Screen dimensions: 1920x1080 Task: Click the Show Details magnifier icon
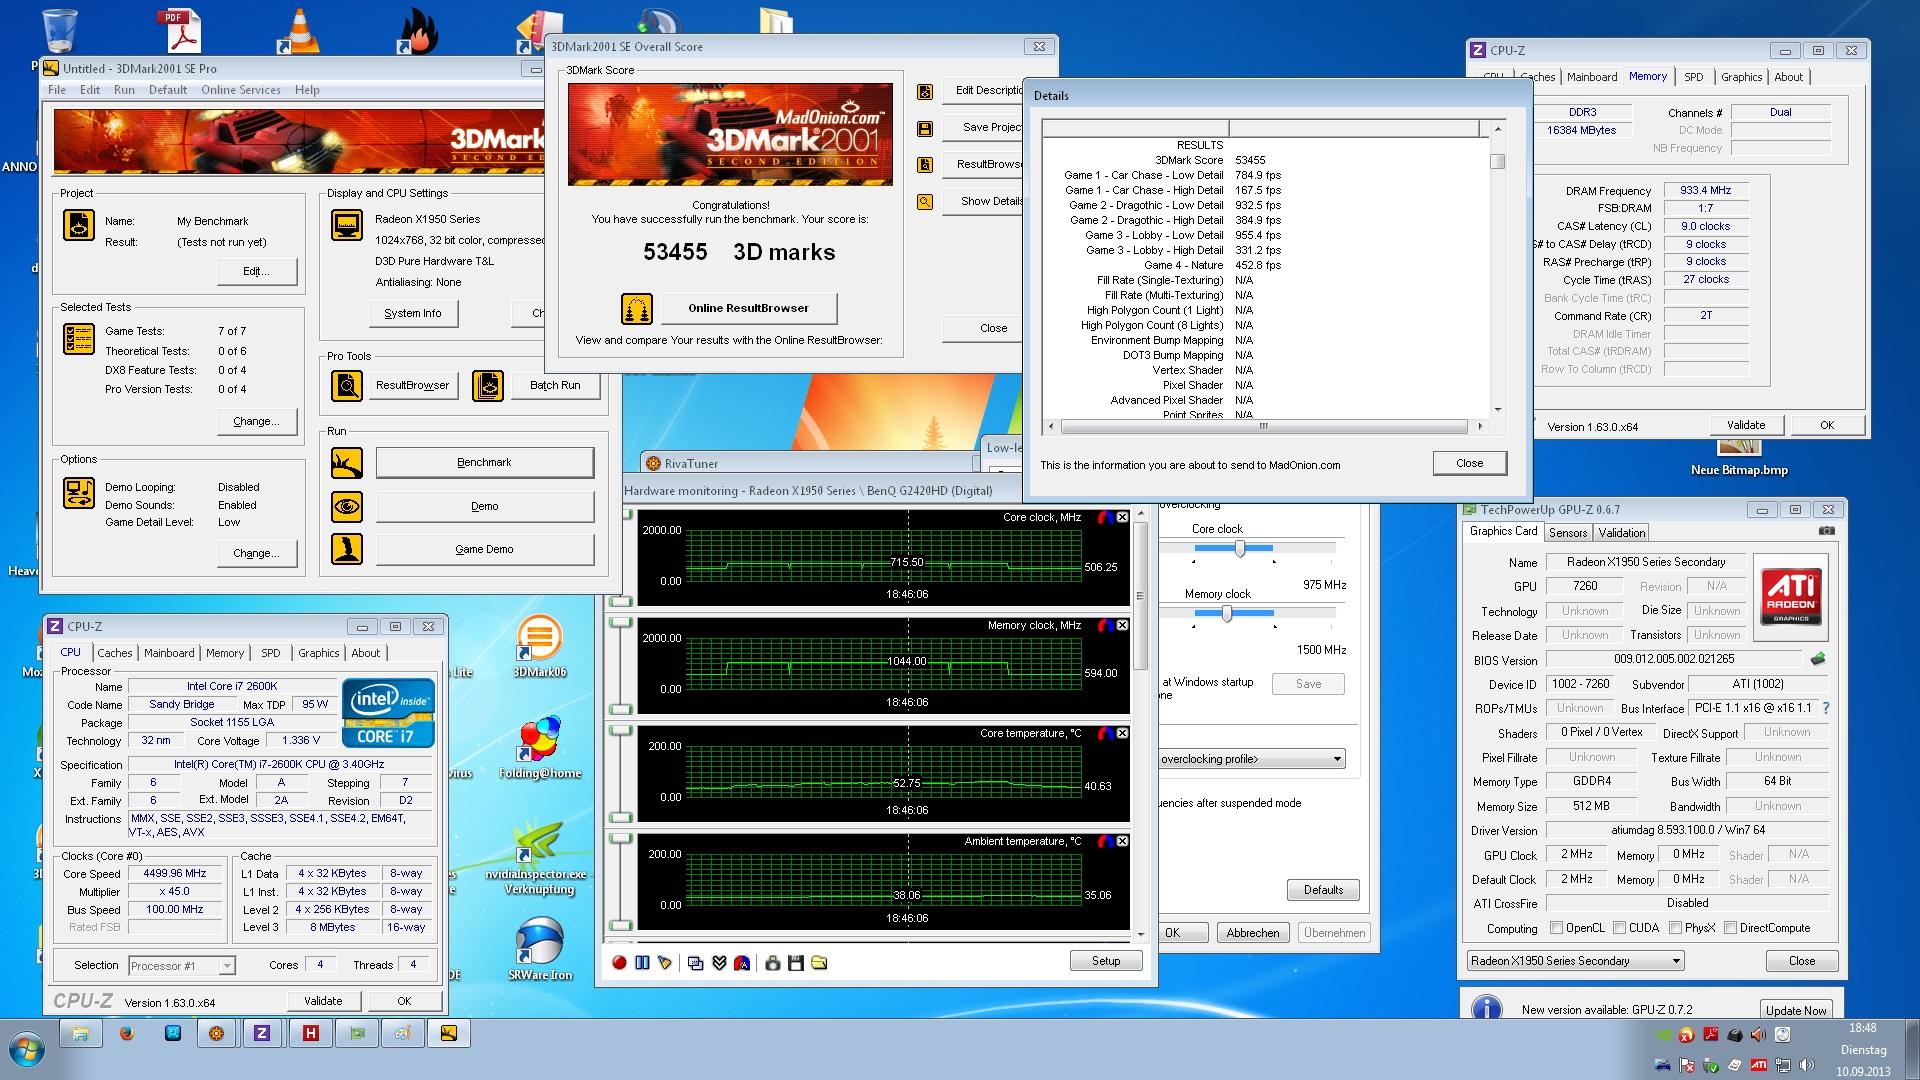coord(925,202)
